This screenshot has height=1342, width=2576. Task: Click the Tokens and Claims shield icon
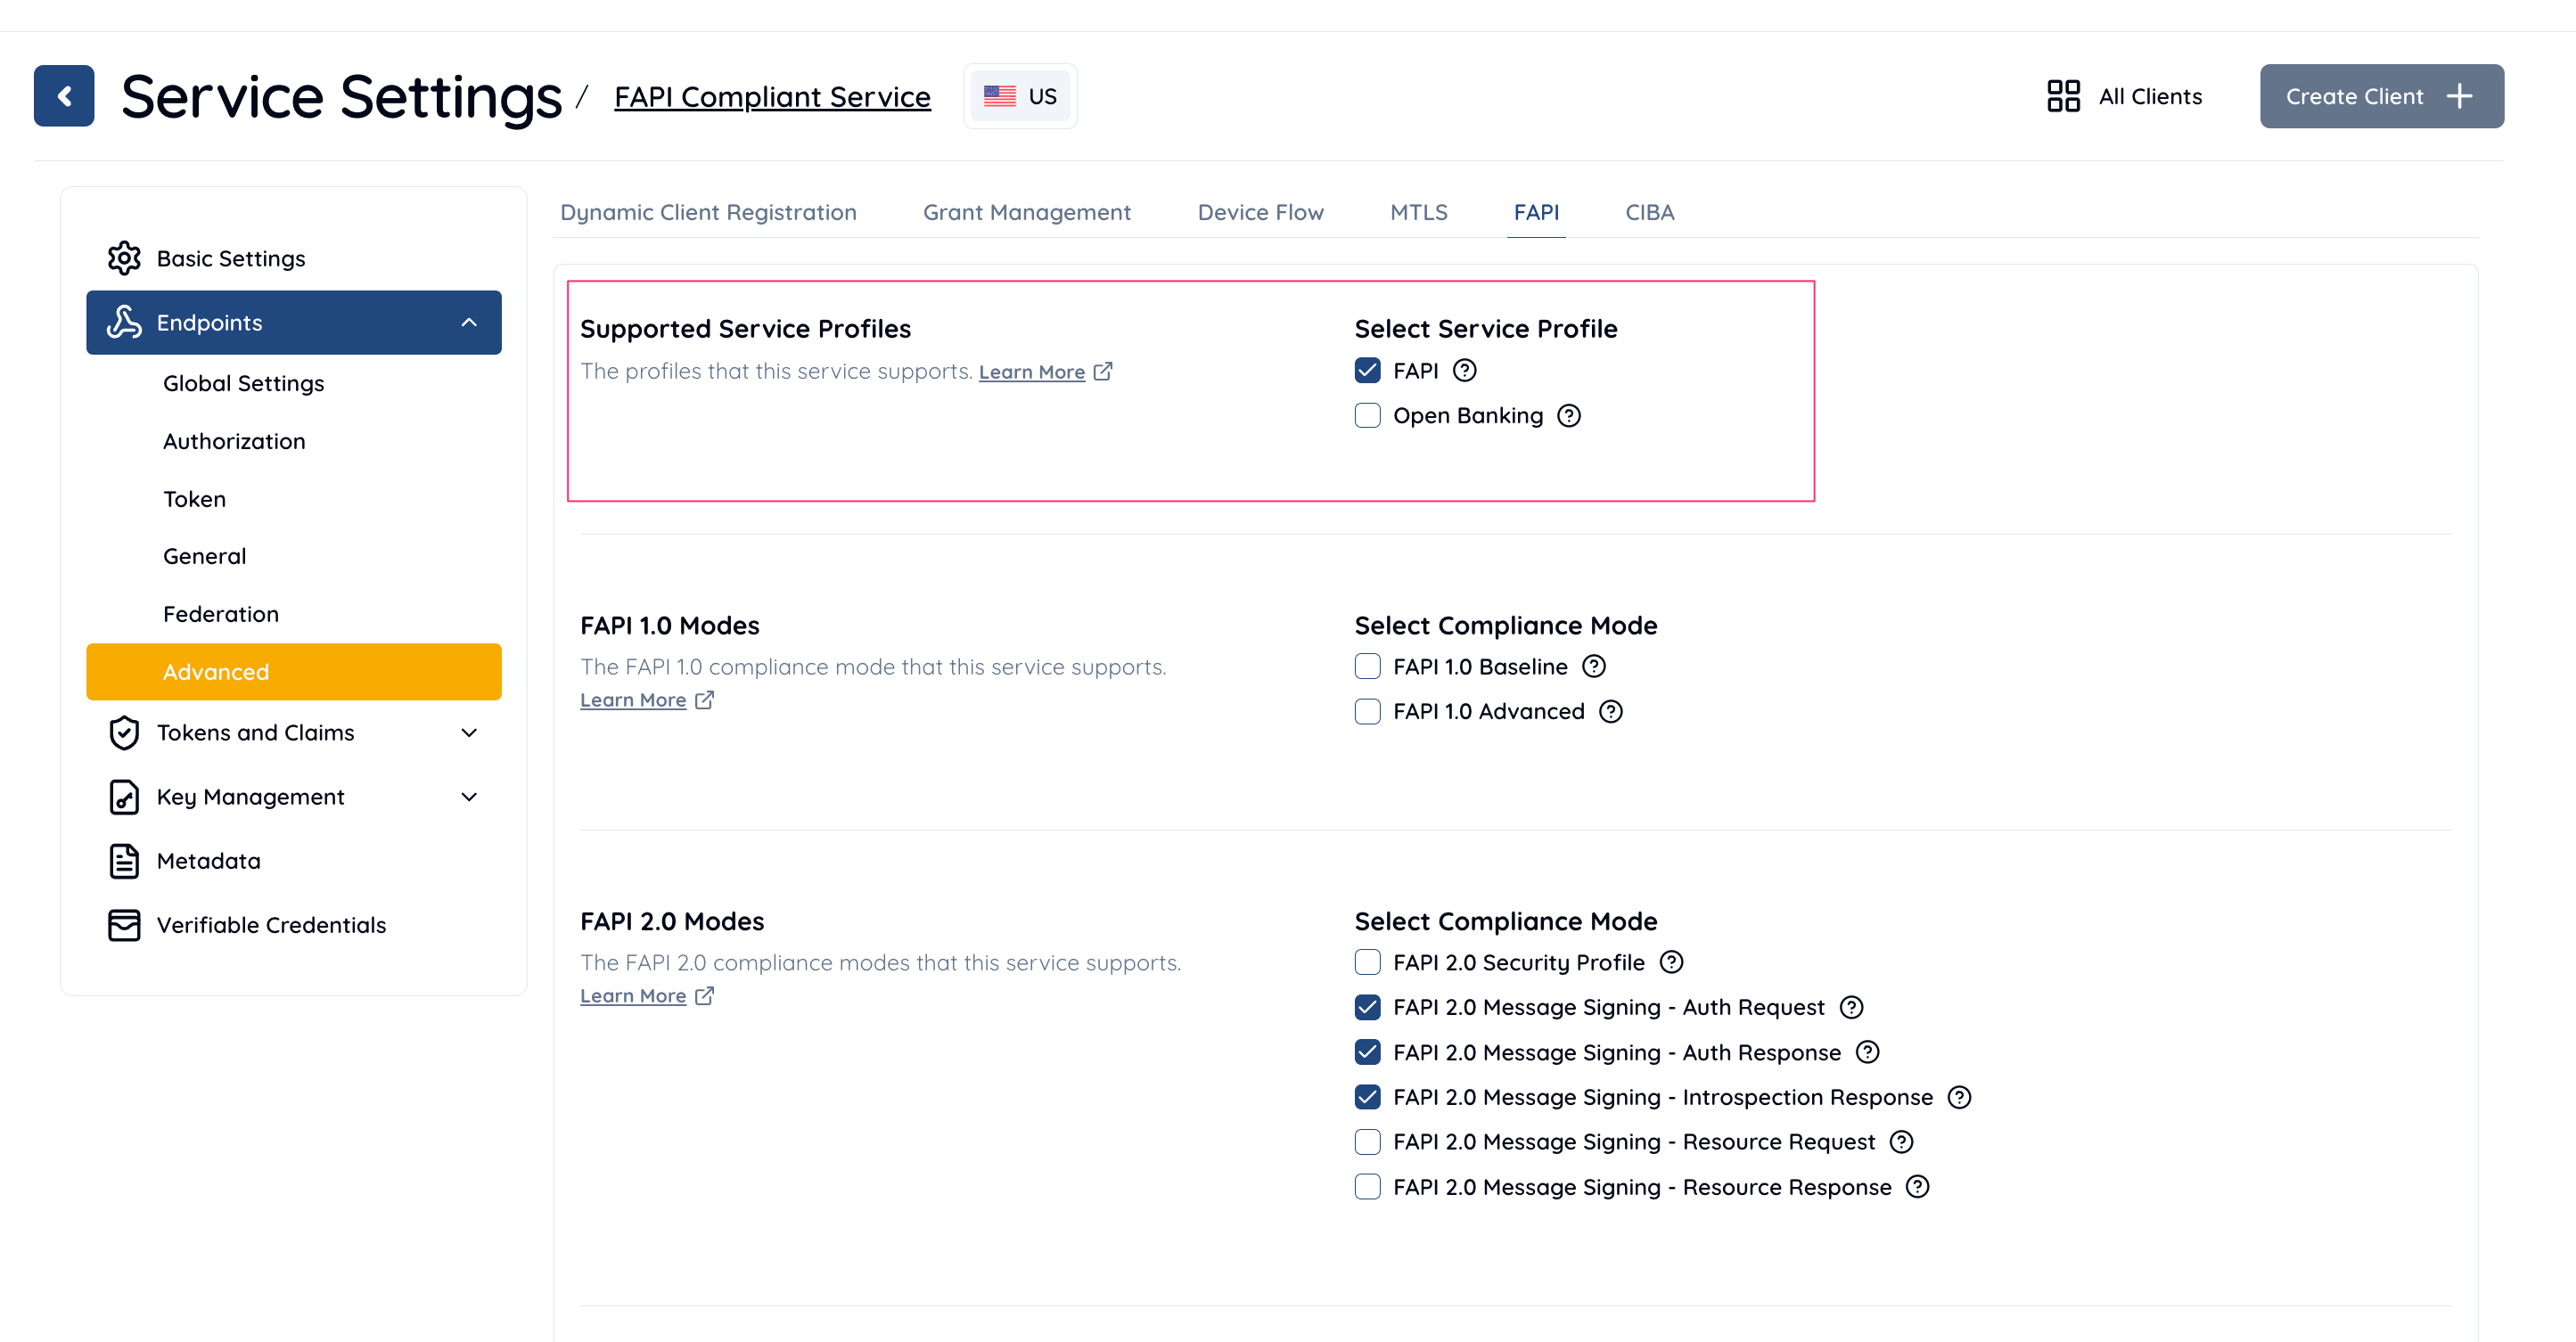(x=124, y=732)
